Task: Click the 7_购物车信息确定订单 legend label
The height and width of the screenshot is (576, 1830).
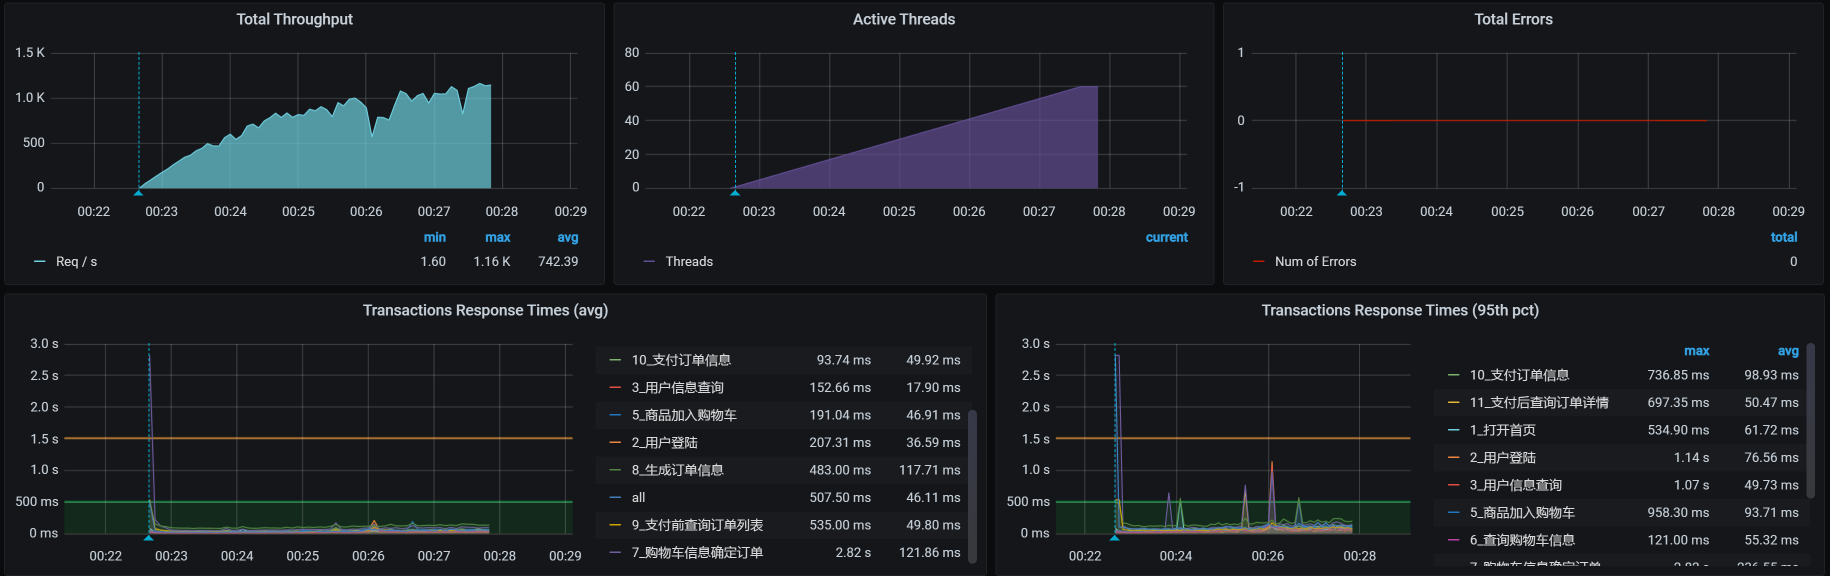Action: coord(697,553)
